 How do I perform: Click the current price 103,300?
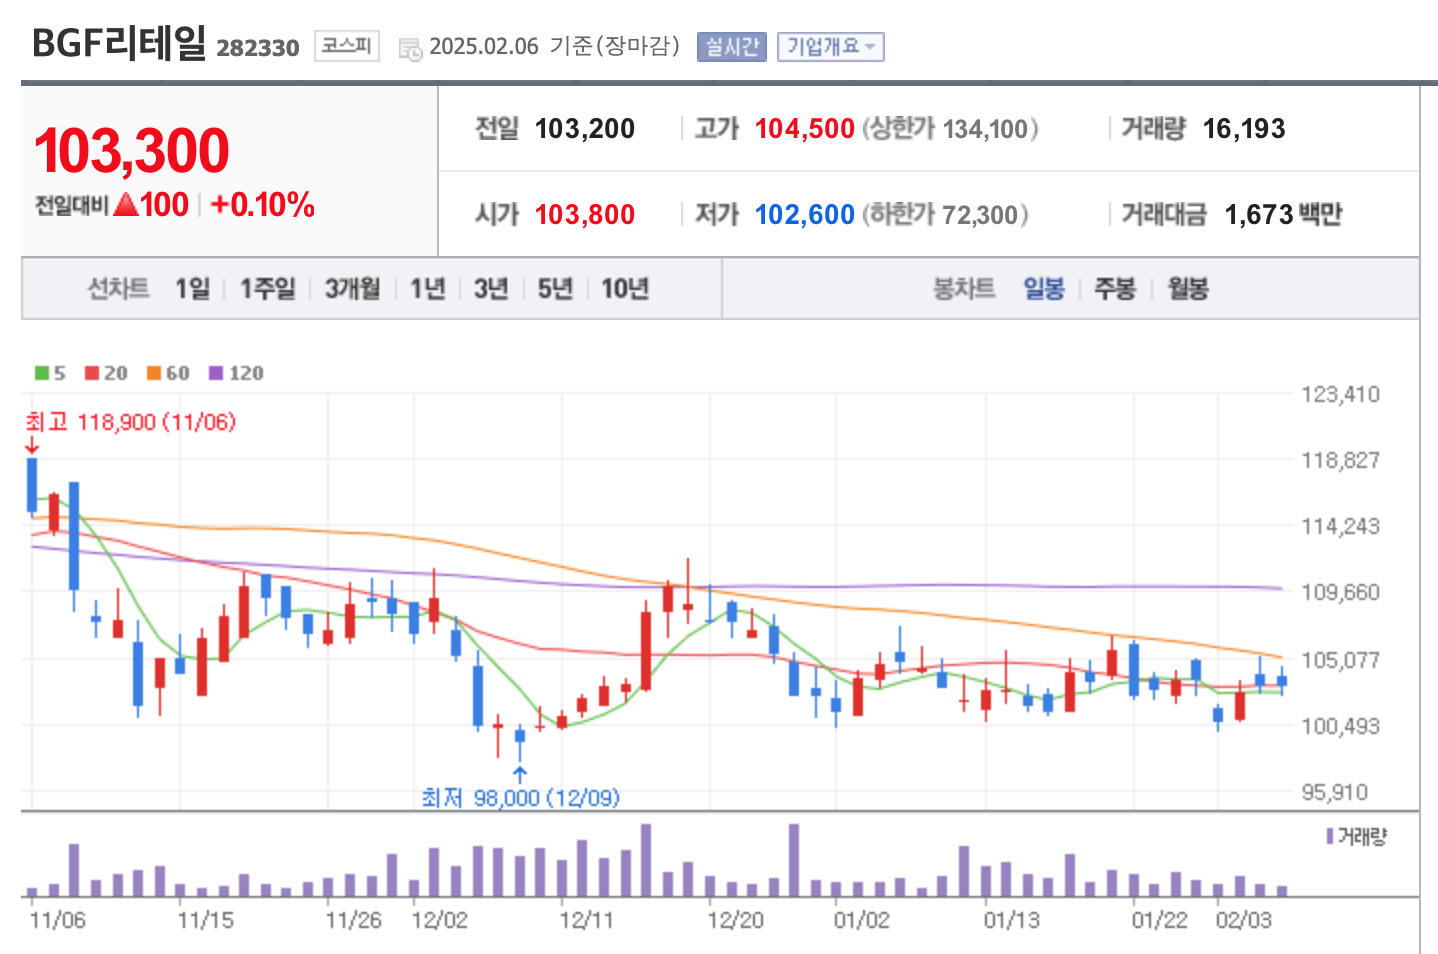[132, 151]
